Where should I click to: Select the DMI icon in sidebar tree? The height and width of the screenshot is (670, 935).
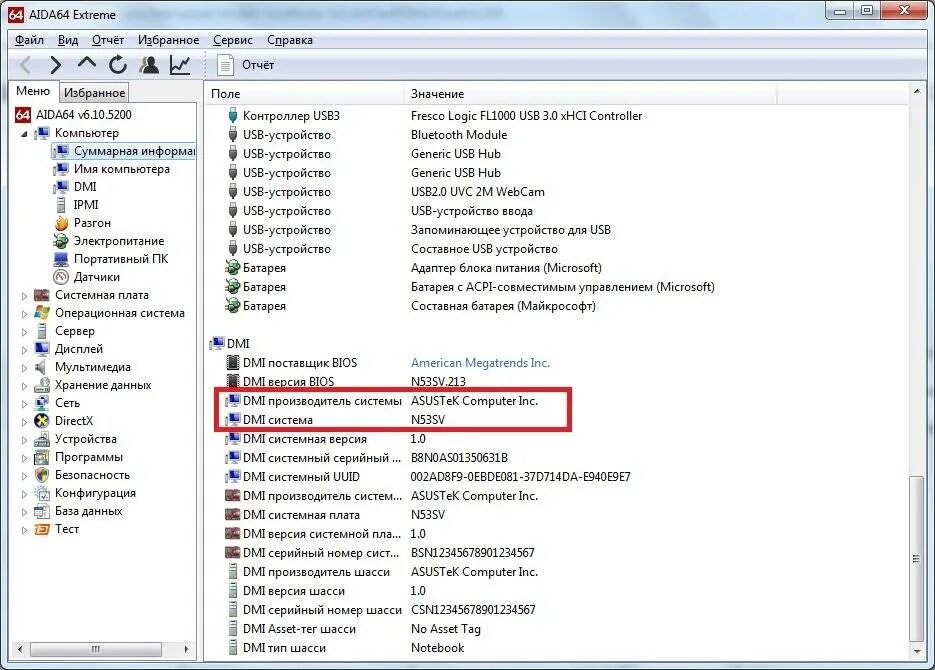coord(61,187)
